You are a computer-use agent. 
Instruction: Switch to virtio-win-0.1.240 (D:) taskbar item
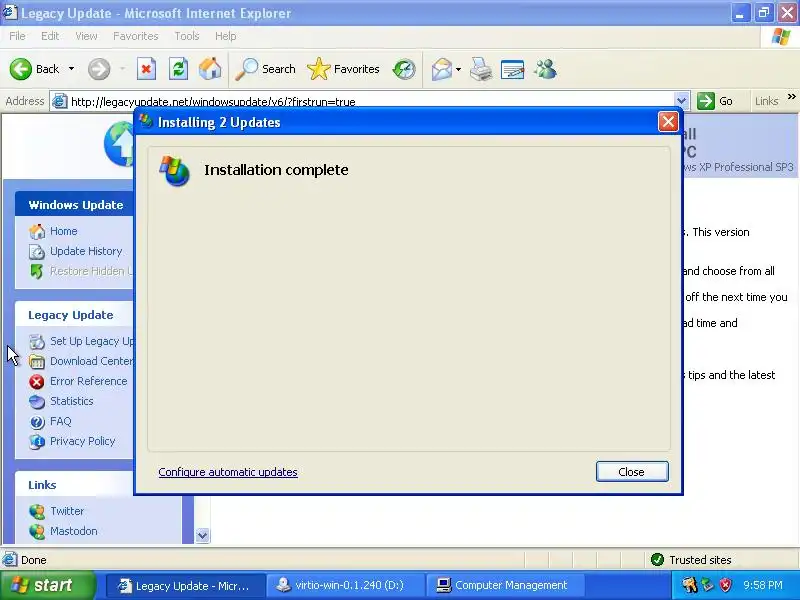coord(345,585)
